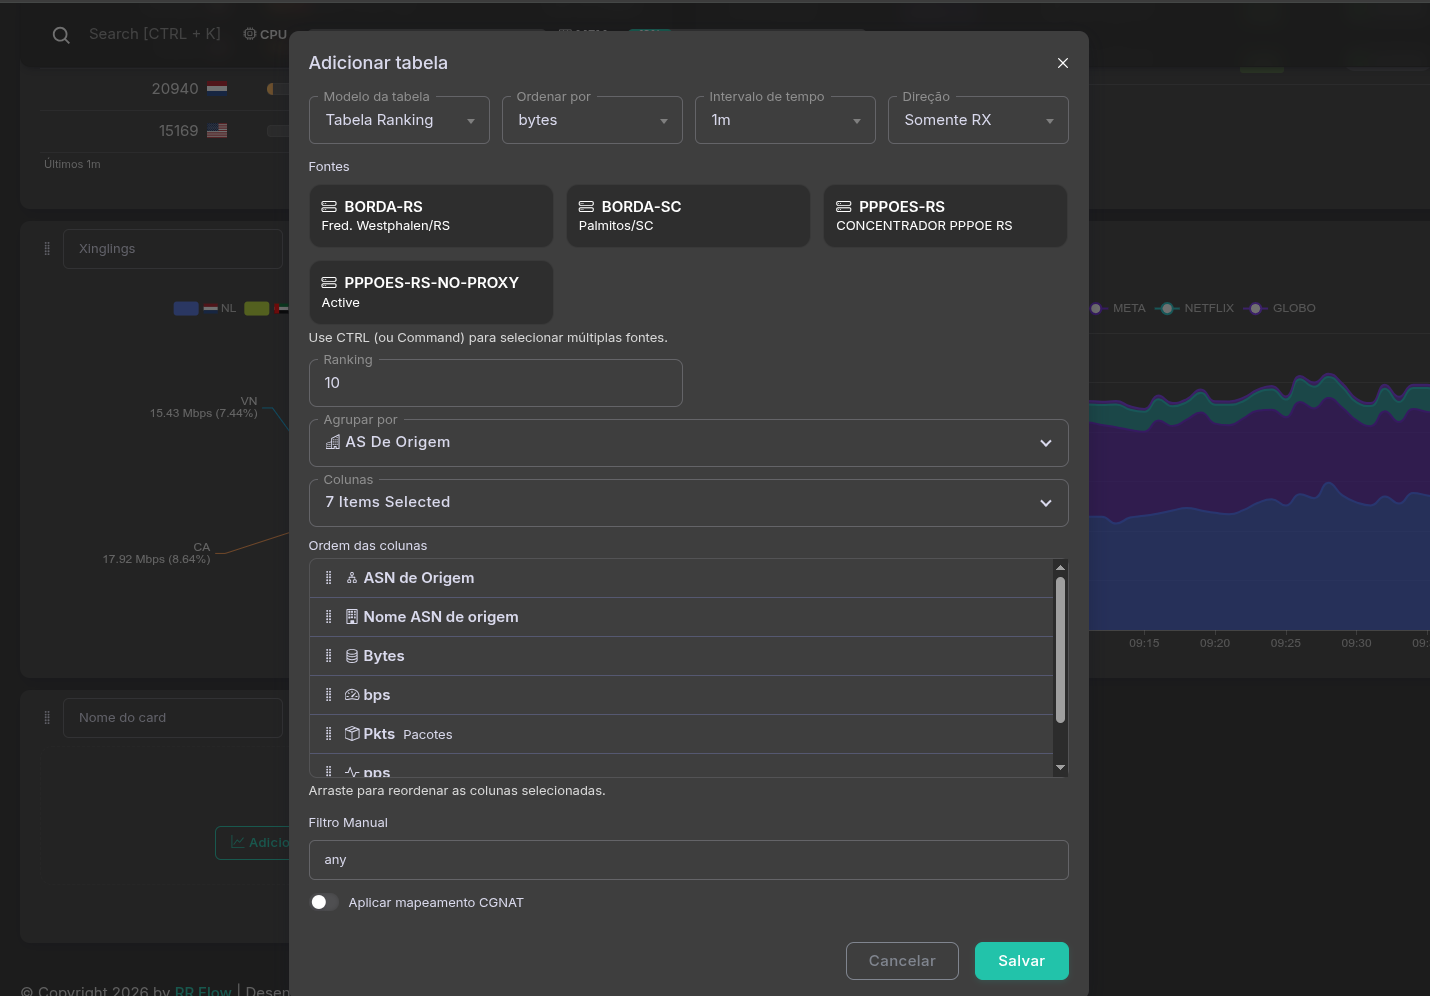The image size is (1430, 996).
Task: Click drag handle beside Xinglings card
Action: (47, 249)
